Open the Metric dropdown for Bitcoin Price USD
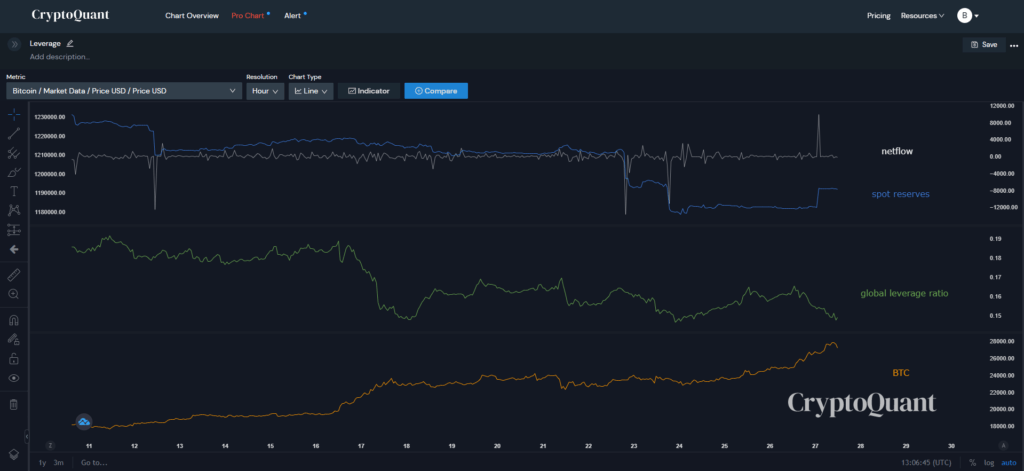 pyautogui.click(x=123, y=91)
